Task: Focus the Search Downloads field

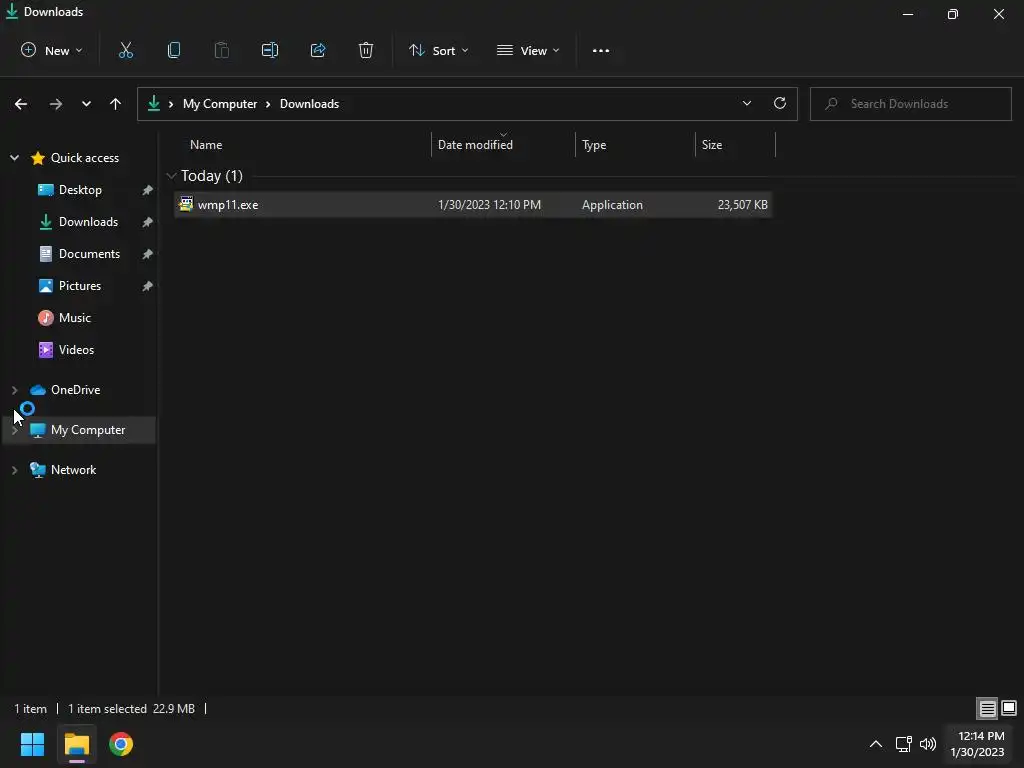Action: click(x=910, y=104)
